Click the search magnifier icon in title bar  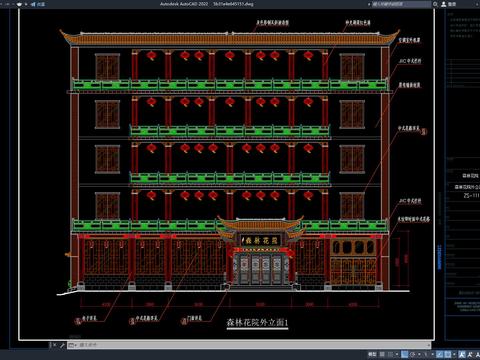coord(435,4)
